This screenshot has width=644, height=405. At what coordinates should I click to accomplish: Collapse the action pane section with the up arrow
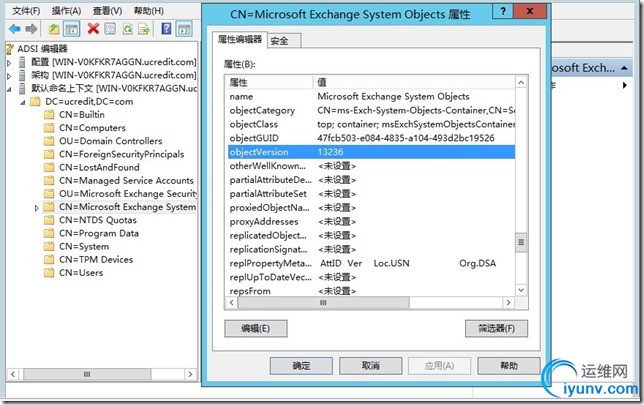point(624,68)
